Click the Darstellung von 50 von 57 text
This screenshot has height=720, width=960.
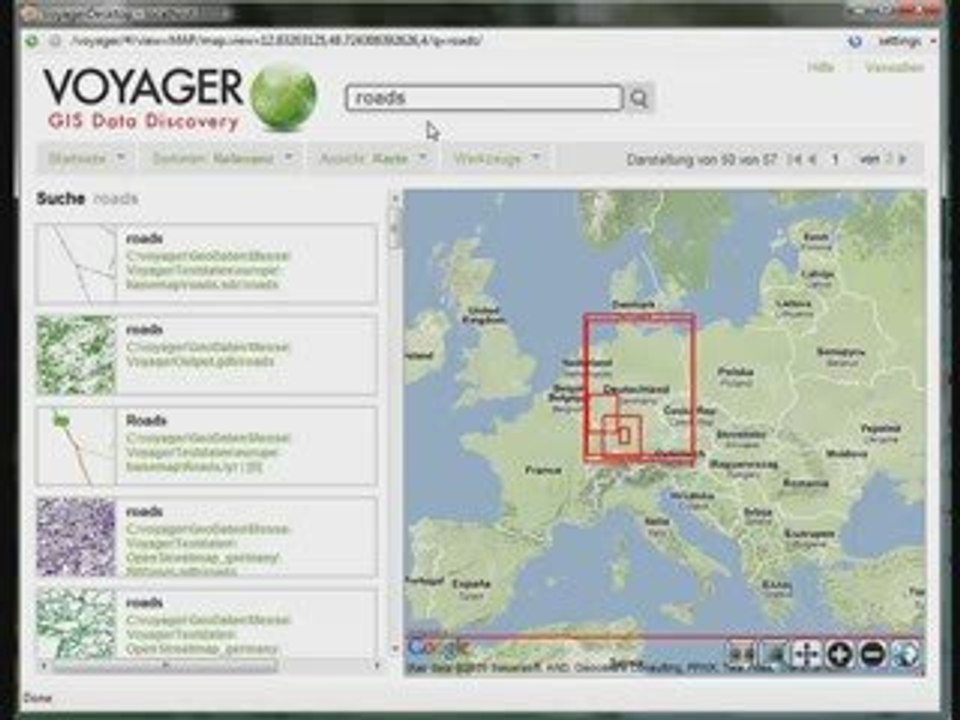point(702,160)
